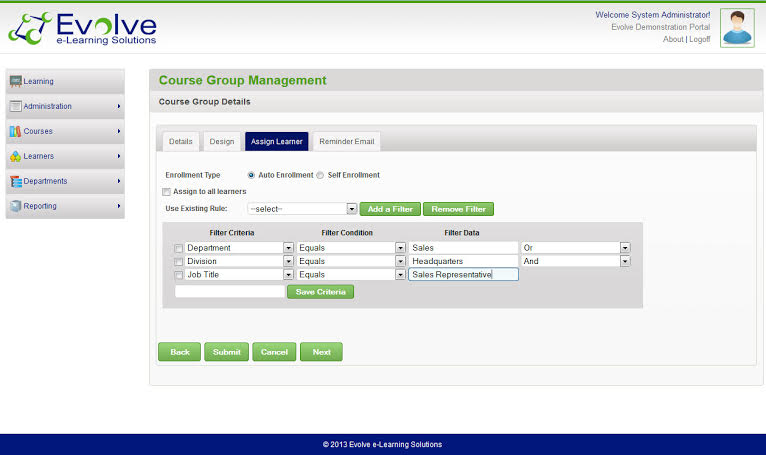Open the Courses menu item
The image size is (766, 455).
[65, 131]
